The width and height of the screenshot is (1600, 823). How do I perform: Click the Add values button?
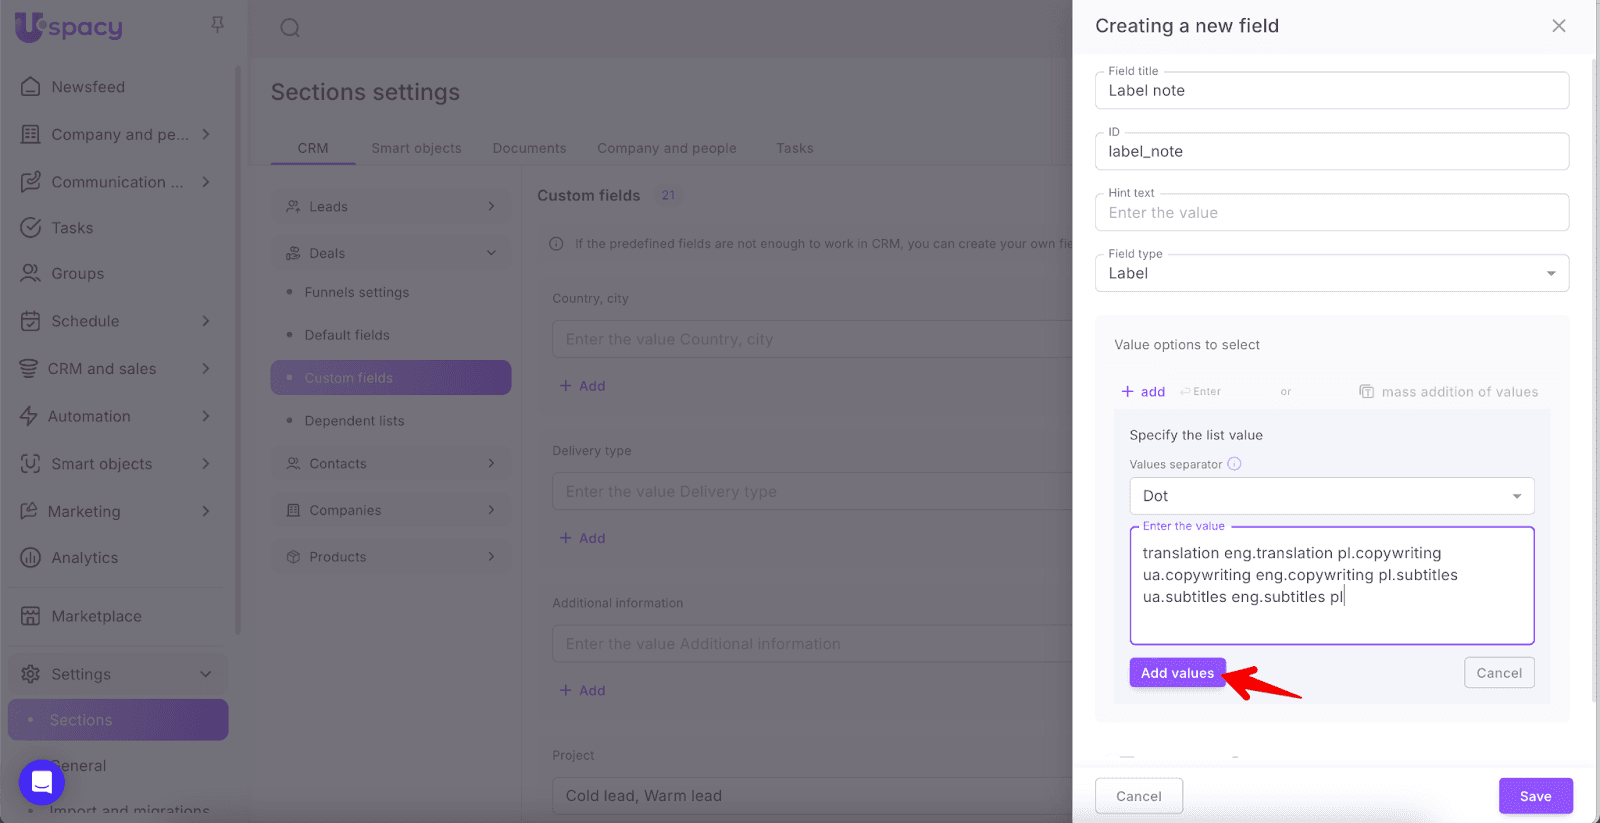(x=1177, y=673)
